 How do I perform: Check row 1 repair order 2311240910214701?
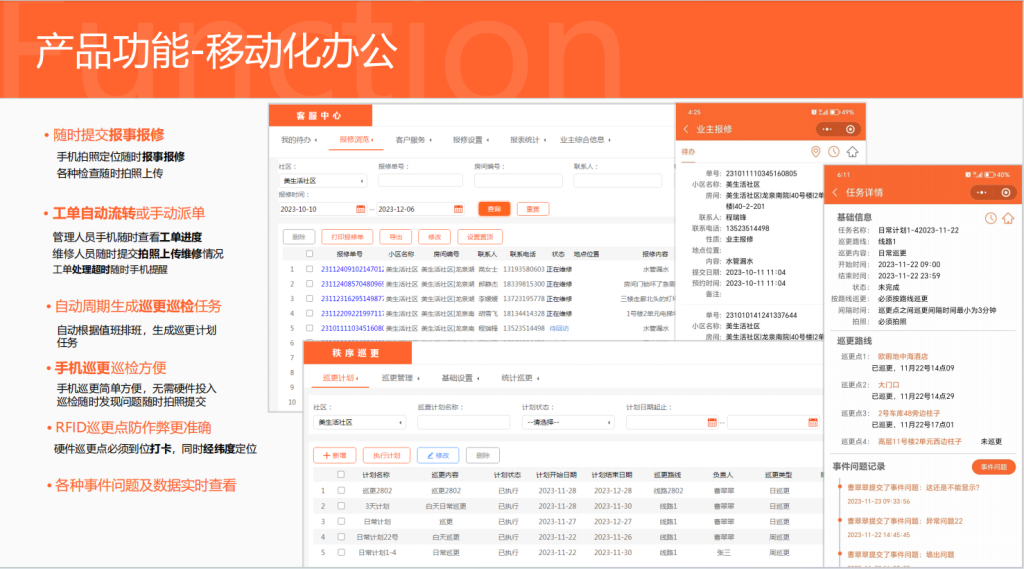click(310, 268)
